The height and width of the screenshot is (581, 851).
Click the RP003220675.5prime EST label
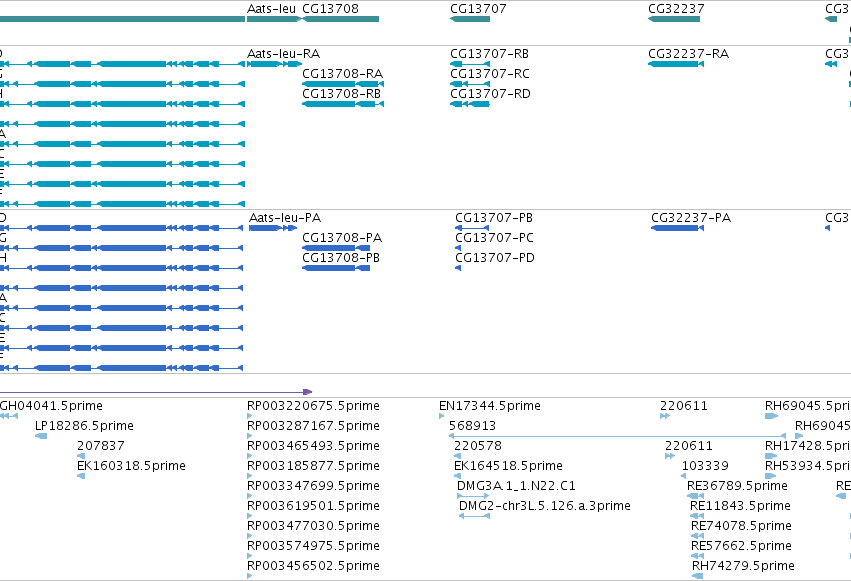pyautogui.click(x=313, y=406)
